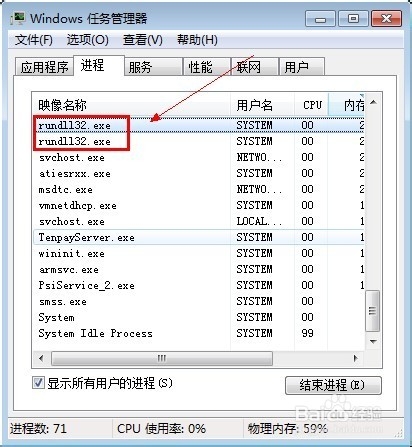The width and height of the screenshot is (412, 447).
Task: Click the vertical scrollbar thumb
Action: [x=373, y=311]
